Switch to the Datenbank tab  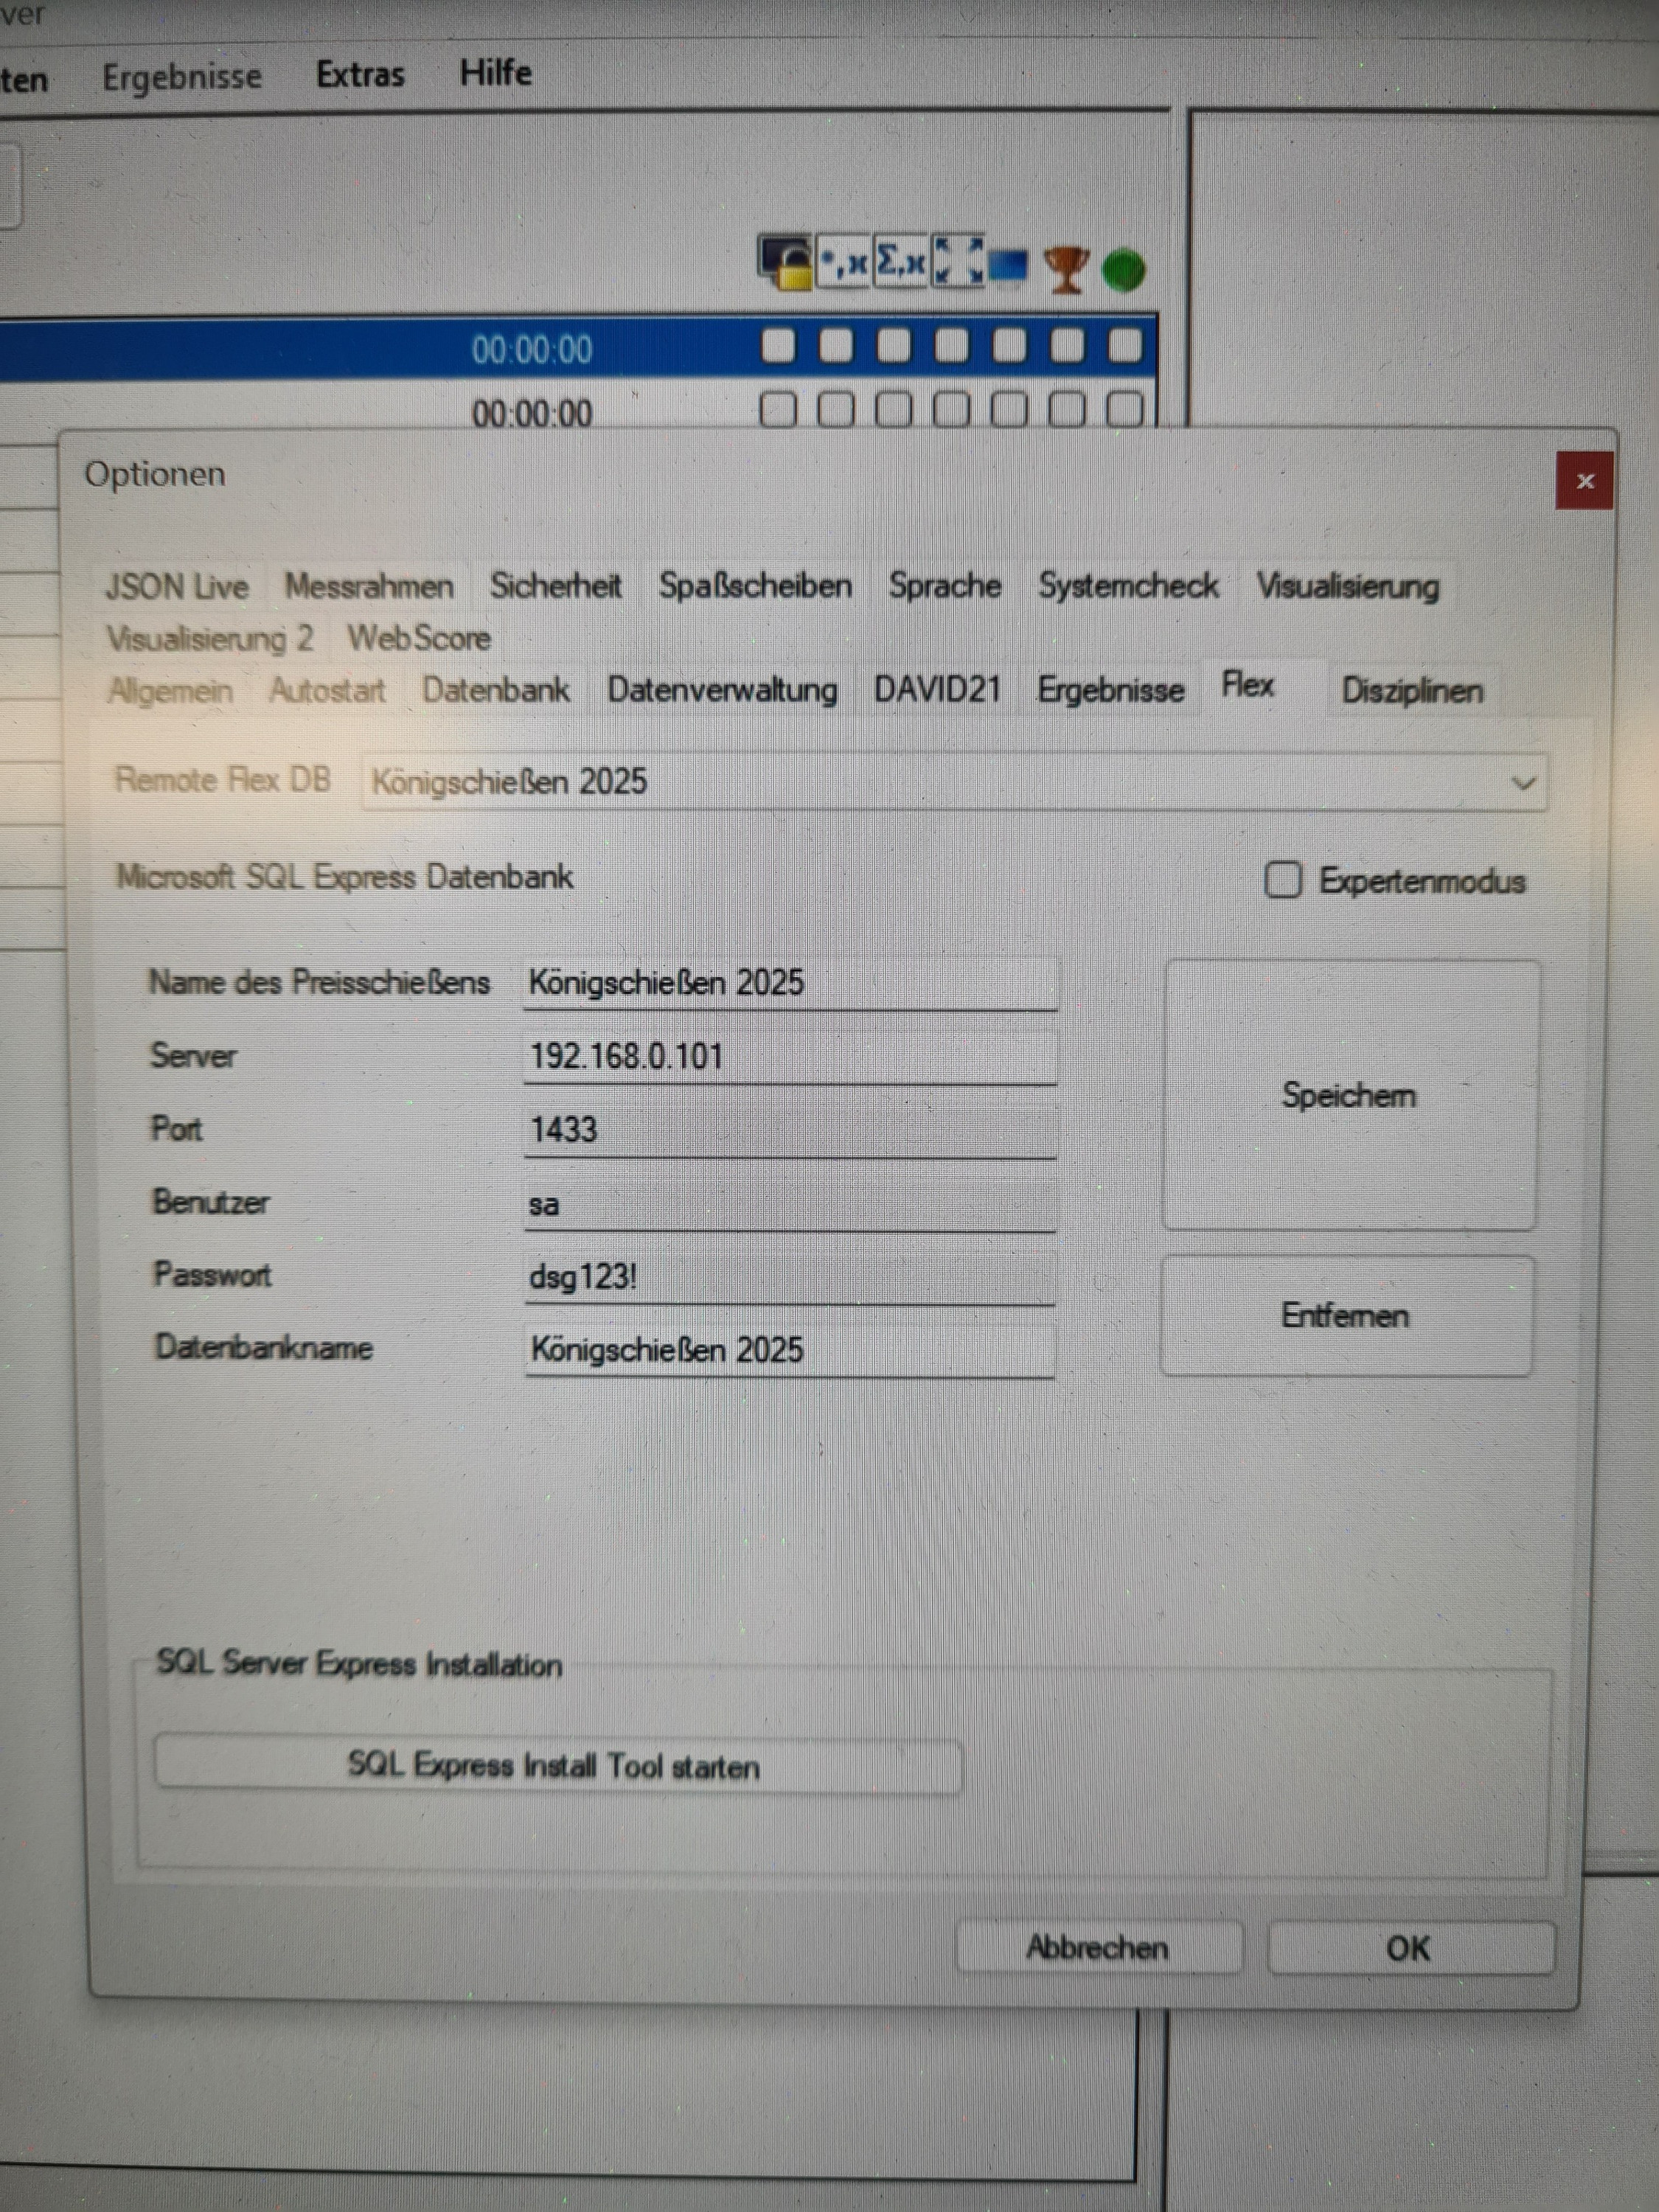coord(495,690)
